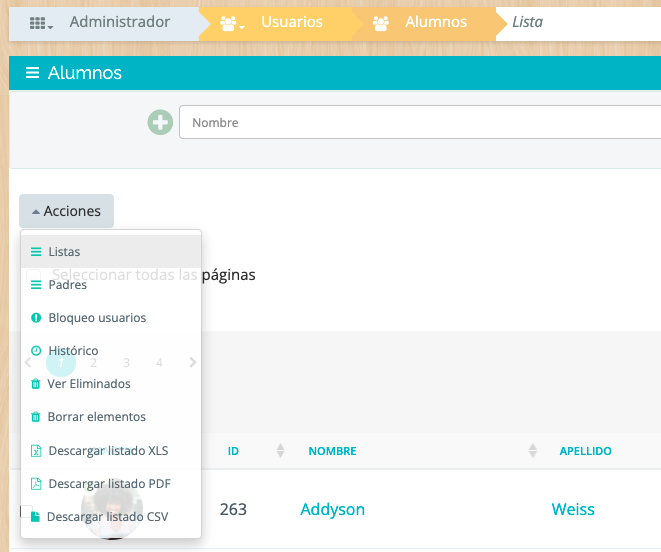Sort by the ID column header
Screen dimensions: 661x552
pos(233,451)
